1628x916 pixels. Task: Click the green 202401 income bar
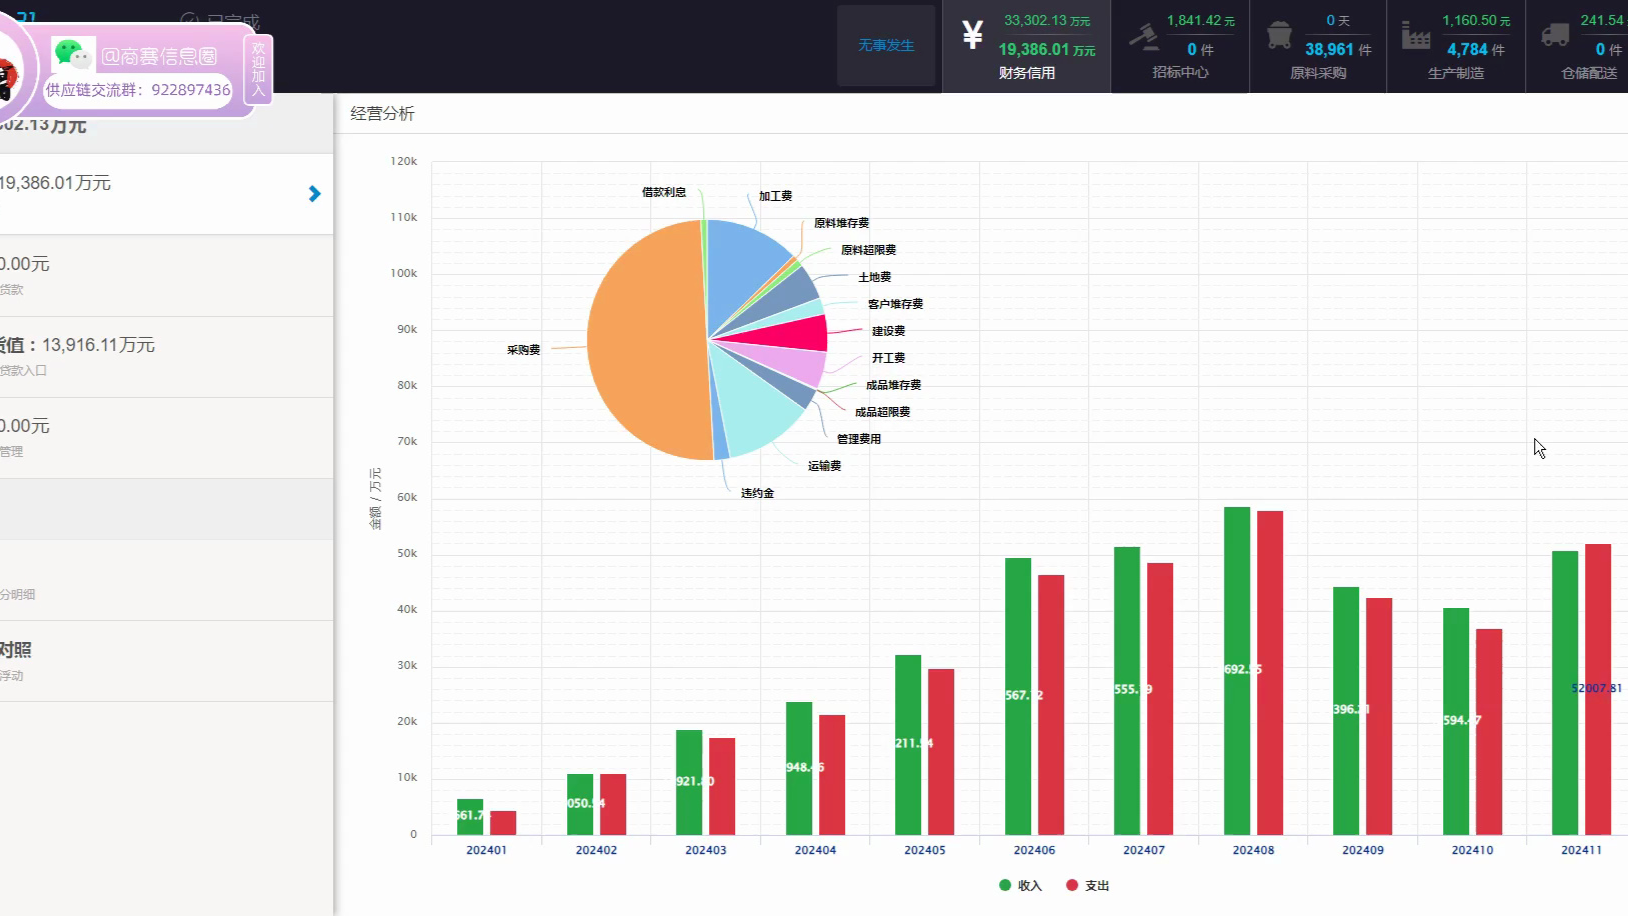(x=470, y=817)
